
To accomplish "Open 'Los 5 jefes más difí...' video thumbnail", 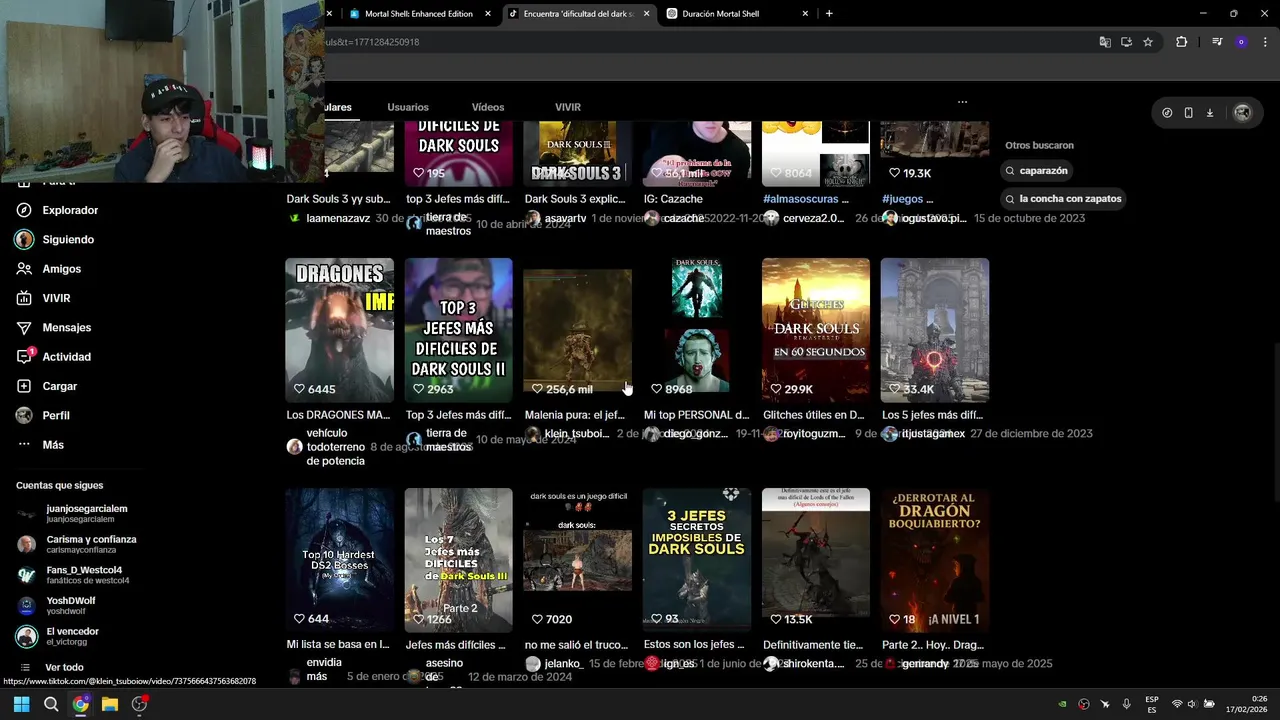I will click(935, 330).
